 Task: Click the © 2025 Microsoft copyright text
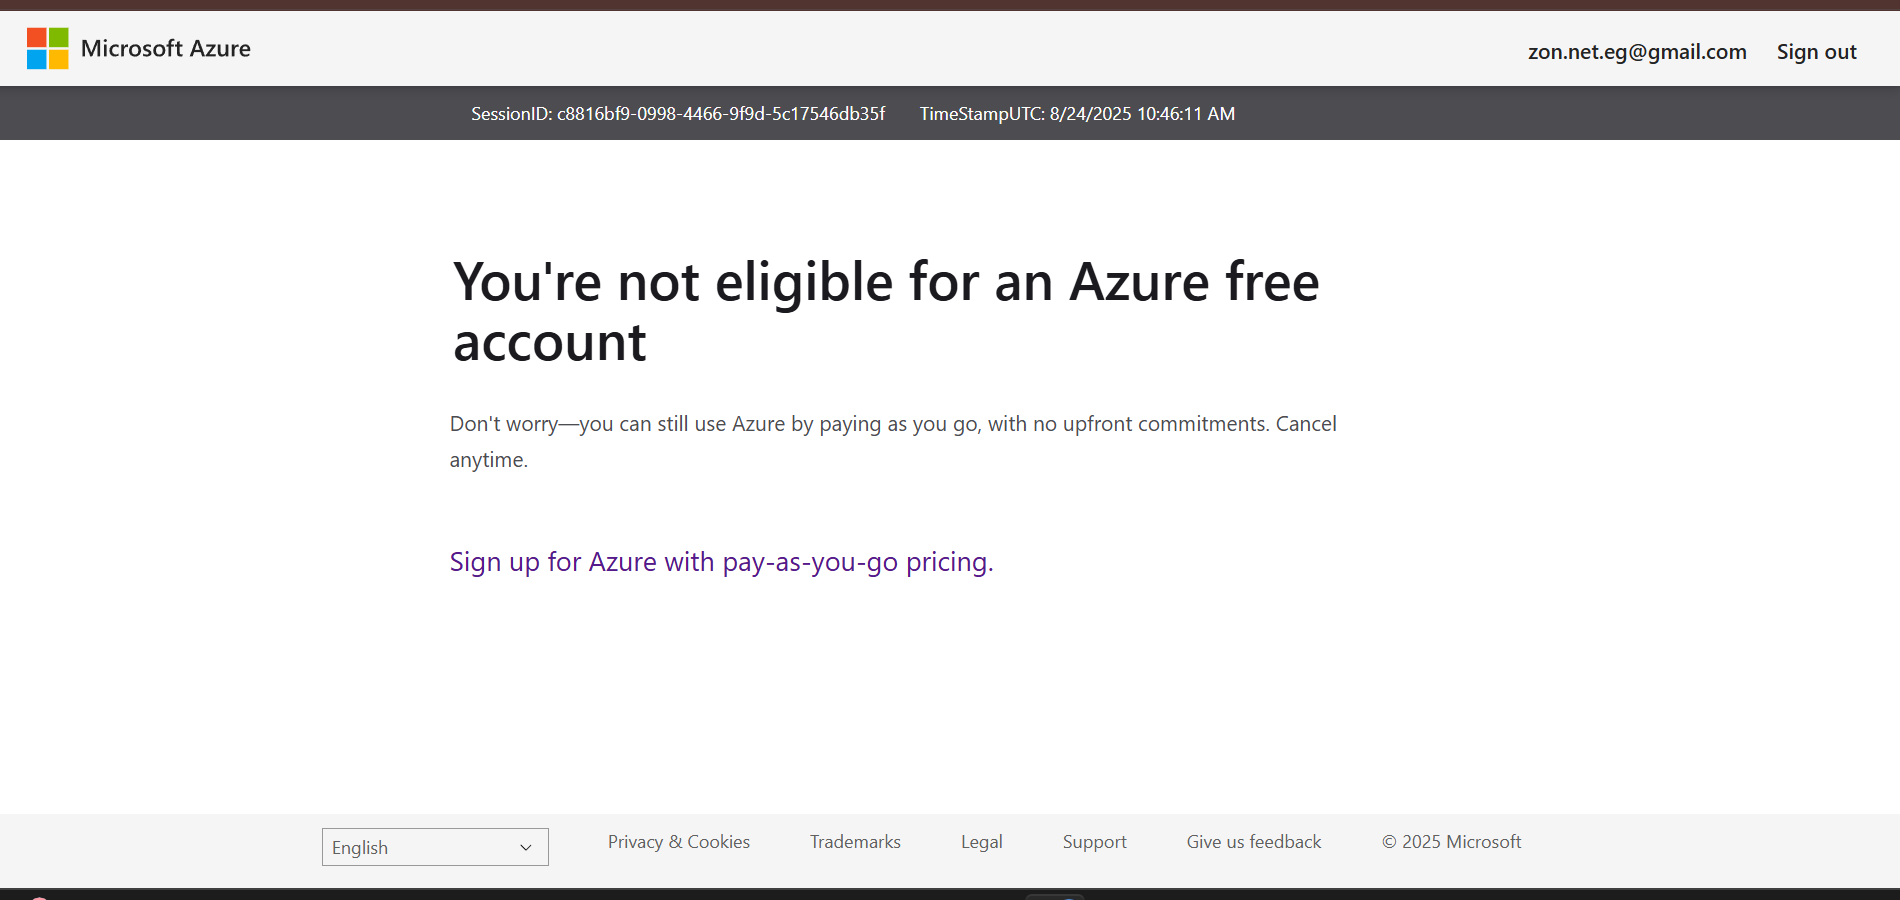(1452, 842)
